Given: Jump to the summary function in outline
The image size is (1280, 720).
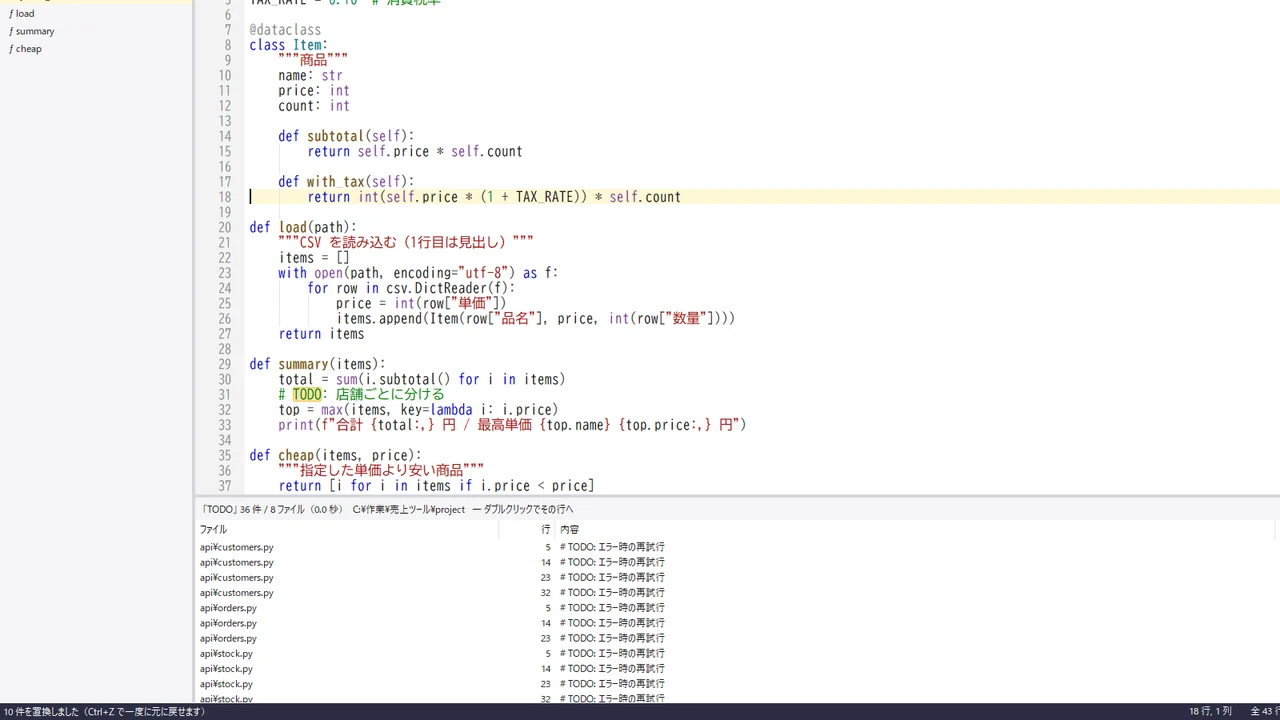Looking at the screenshot, I should pyautogui.click(x=32, y=31).
